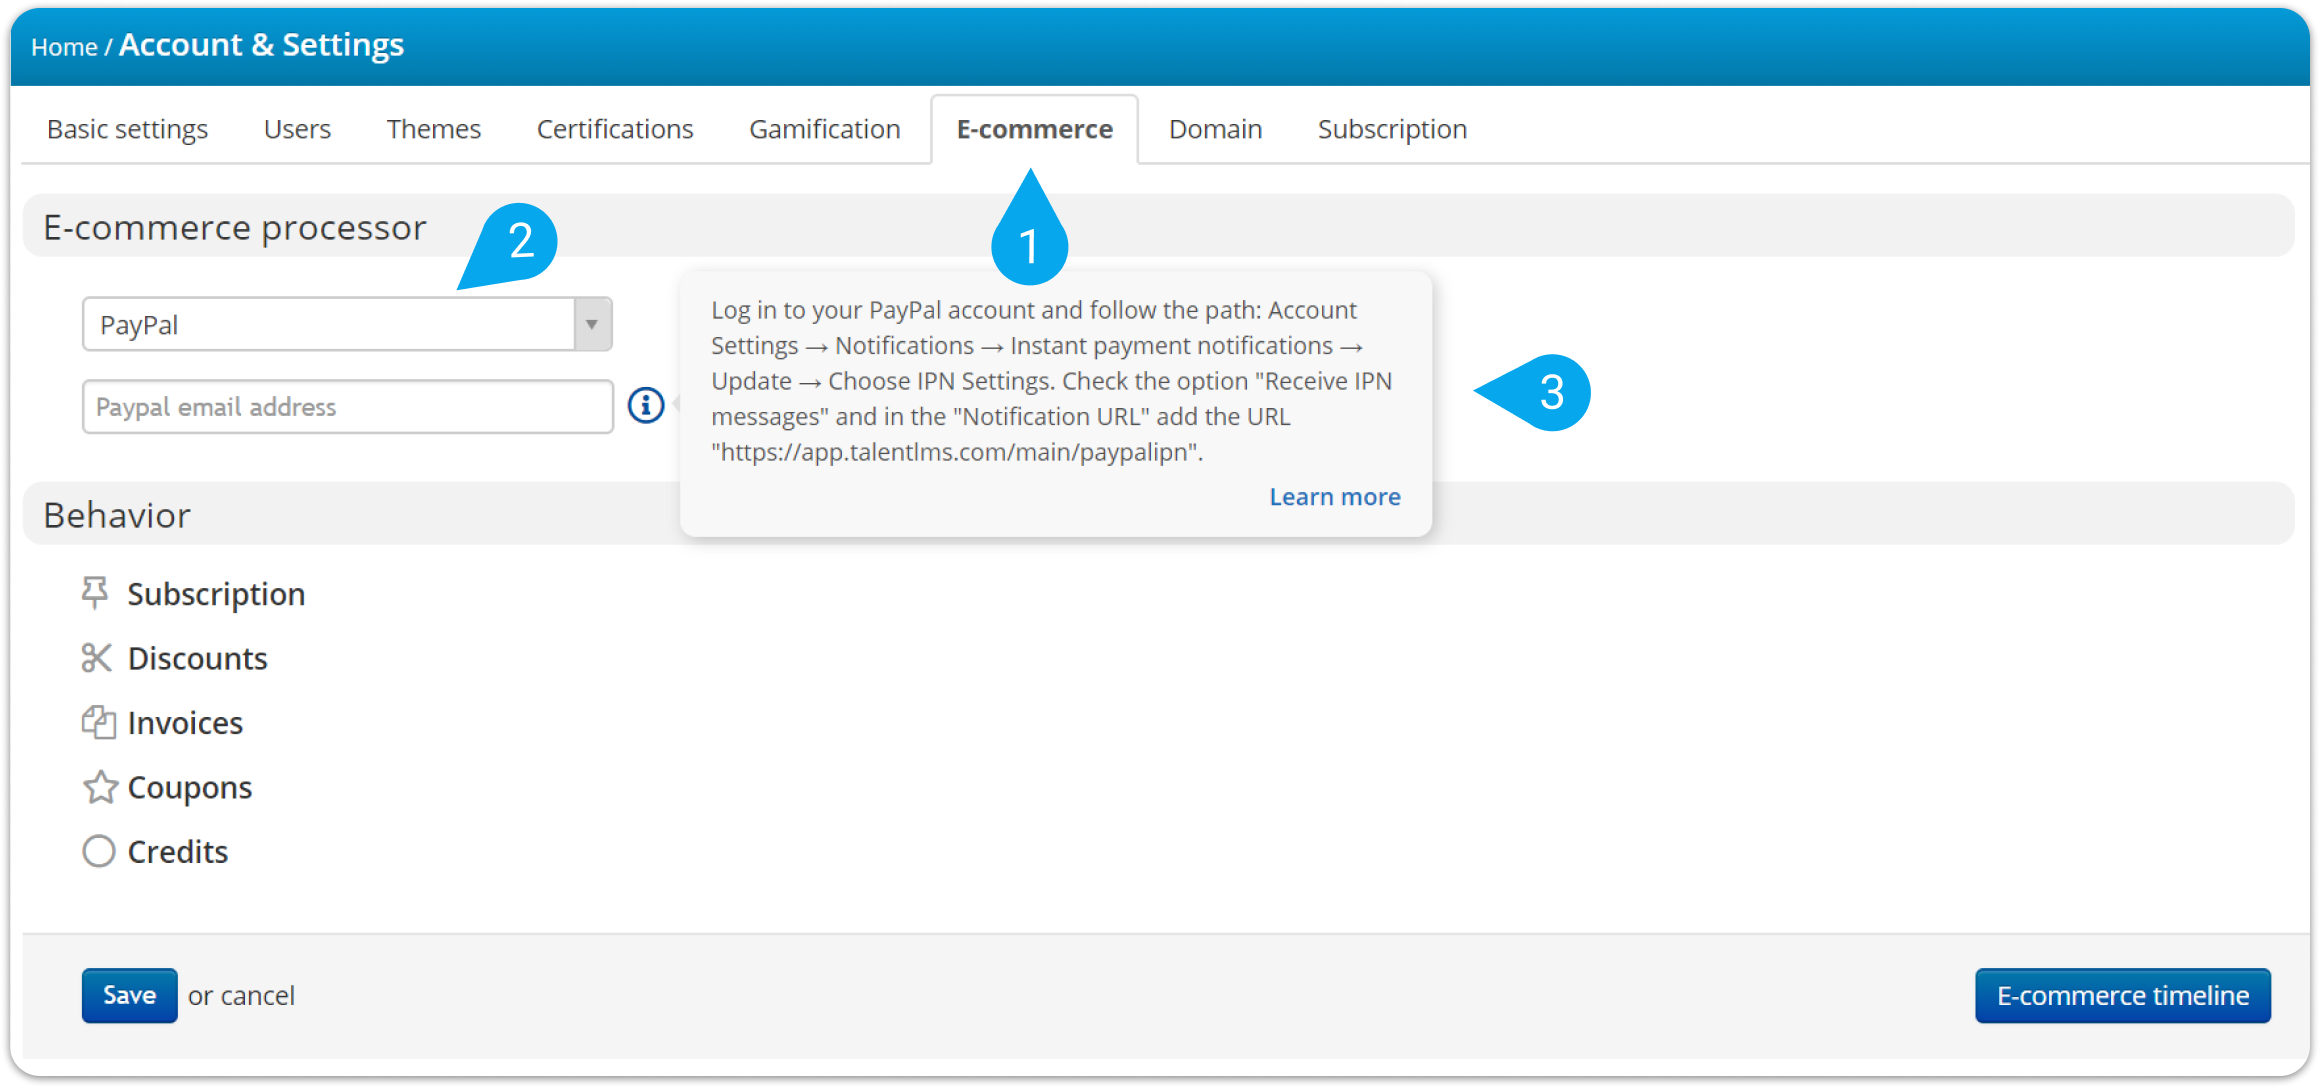Click the Paypal email address field
The image size is (2320, 1088).
(x=348, y=406)
